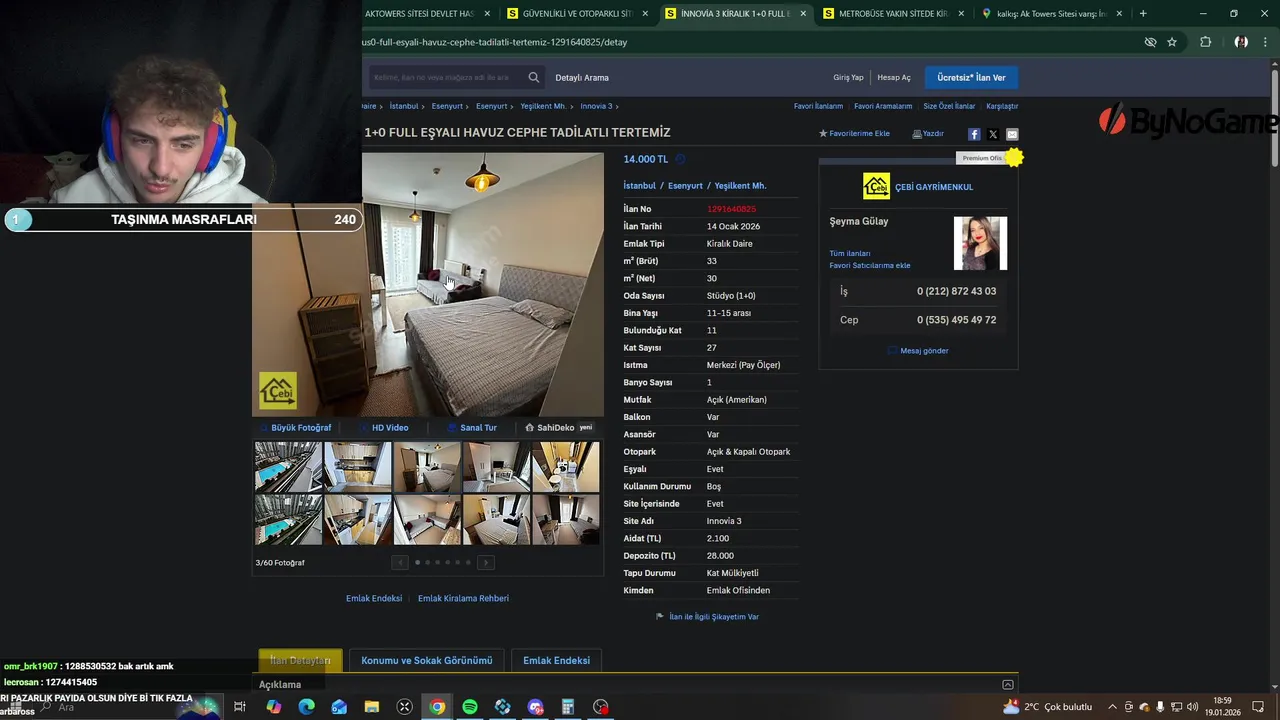Click Hesap Aç link
This screenshot has width=1280, height=720.
[x=894, y=77]
